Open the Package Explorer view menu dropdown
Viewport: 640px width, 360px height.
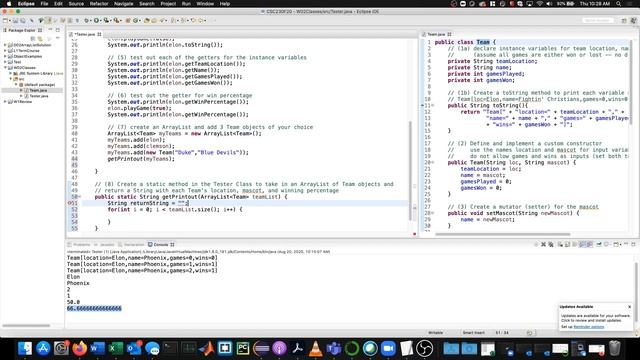coord(58,38)
